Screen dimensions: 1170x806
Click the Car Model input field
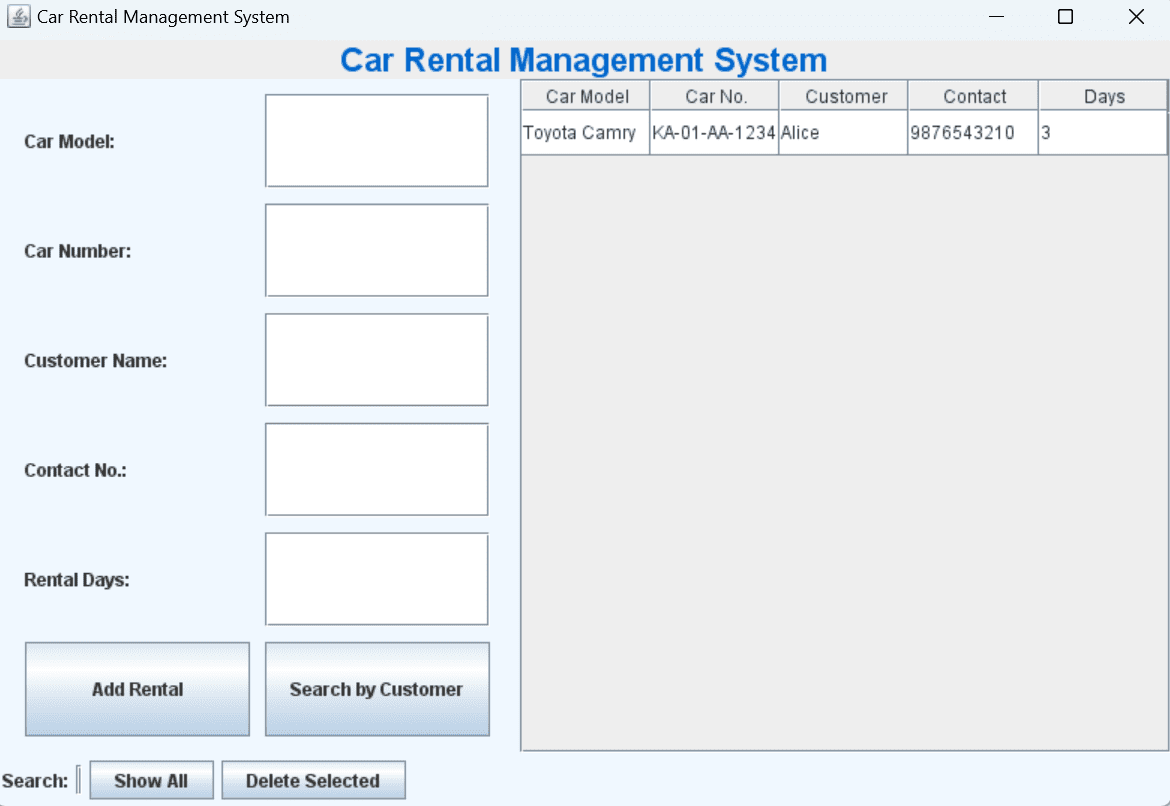point(376,140)
